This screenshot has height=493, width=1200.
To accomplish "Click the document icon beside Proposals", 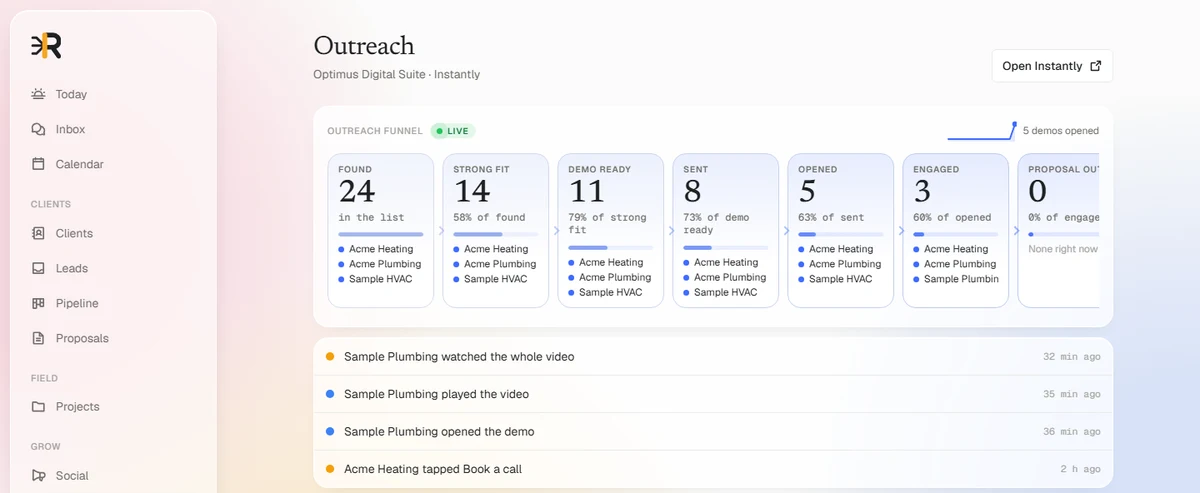I will pyautogui.click(x=38, y=338).
